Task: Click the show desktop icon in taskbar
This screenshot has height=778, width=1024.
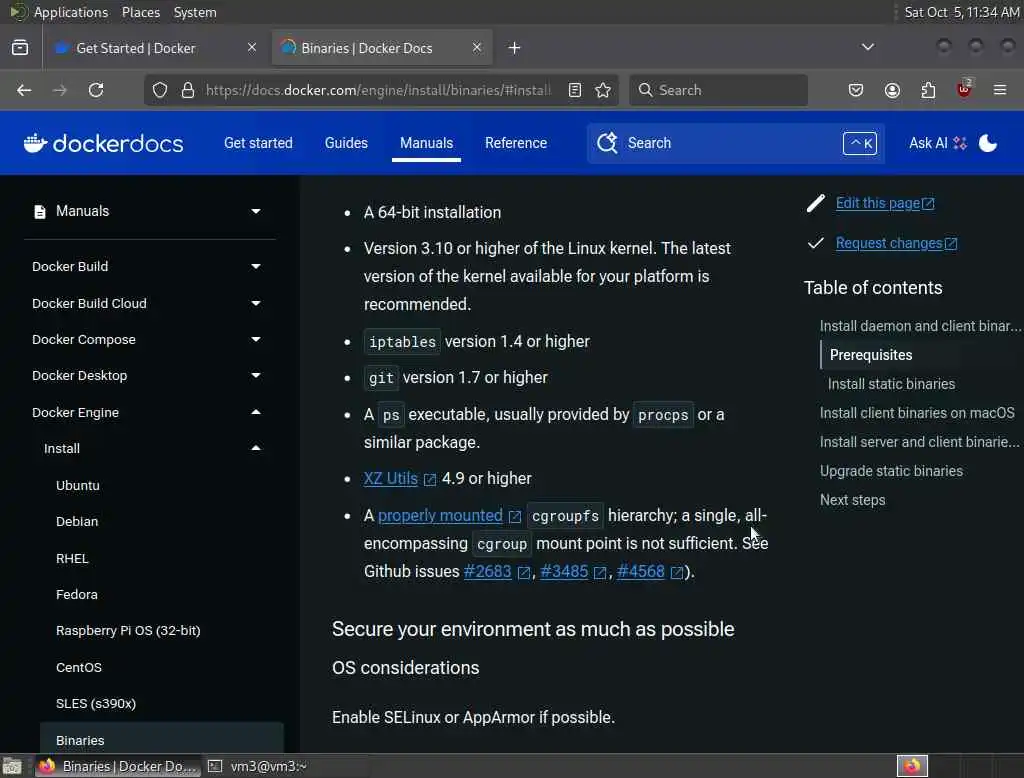Action: coord(12,766)
